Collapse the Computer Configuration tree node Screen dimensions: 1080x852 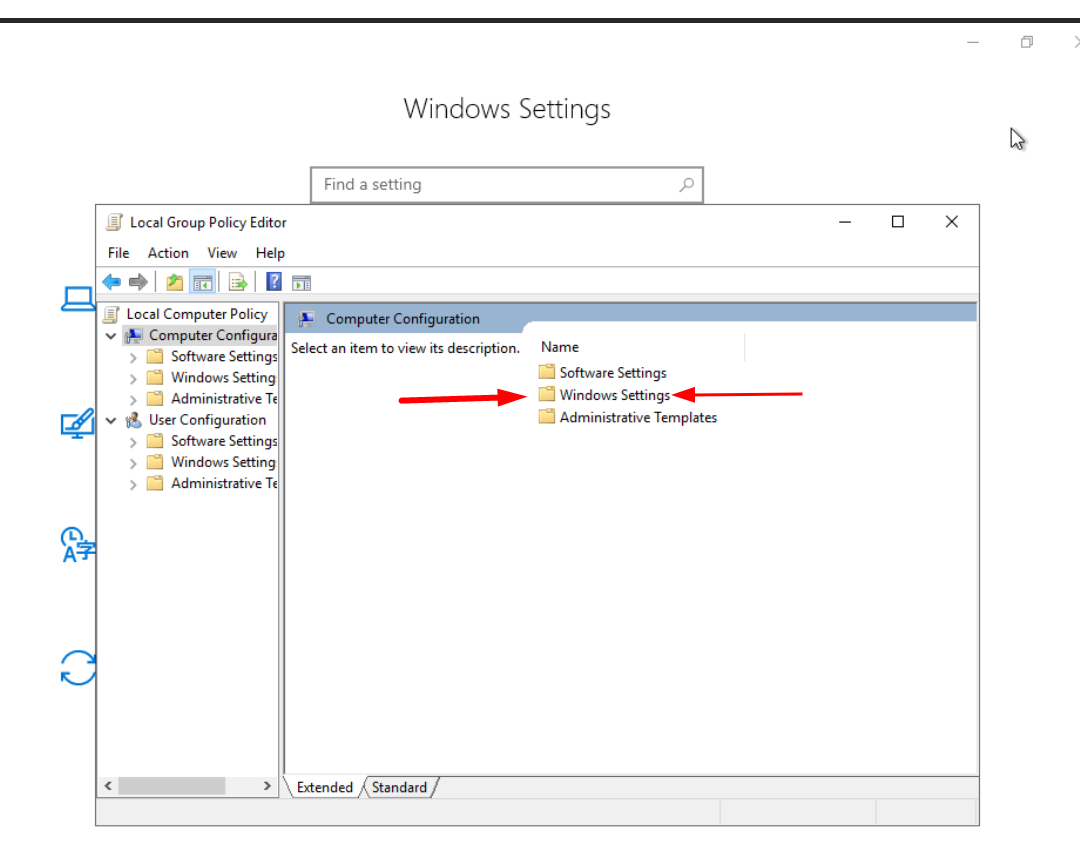[110, 336]
